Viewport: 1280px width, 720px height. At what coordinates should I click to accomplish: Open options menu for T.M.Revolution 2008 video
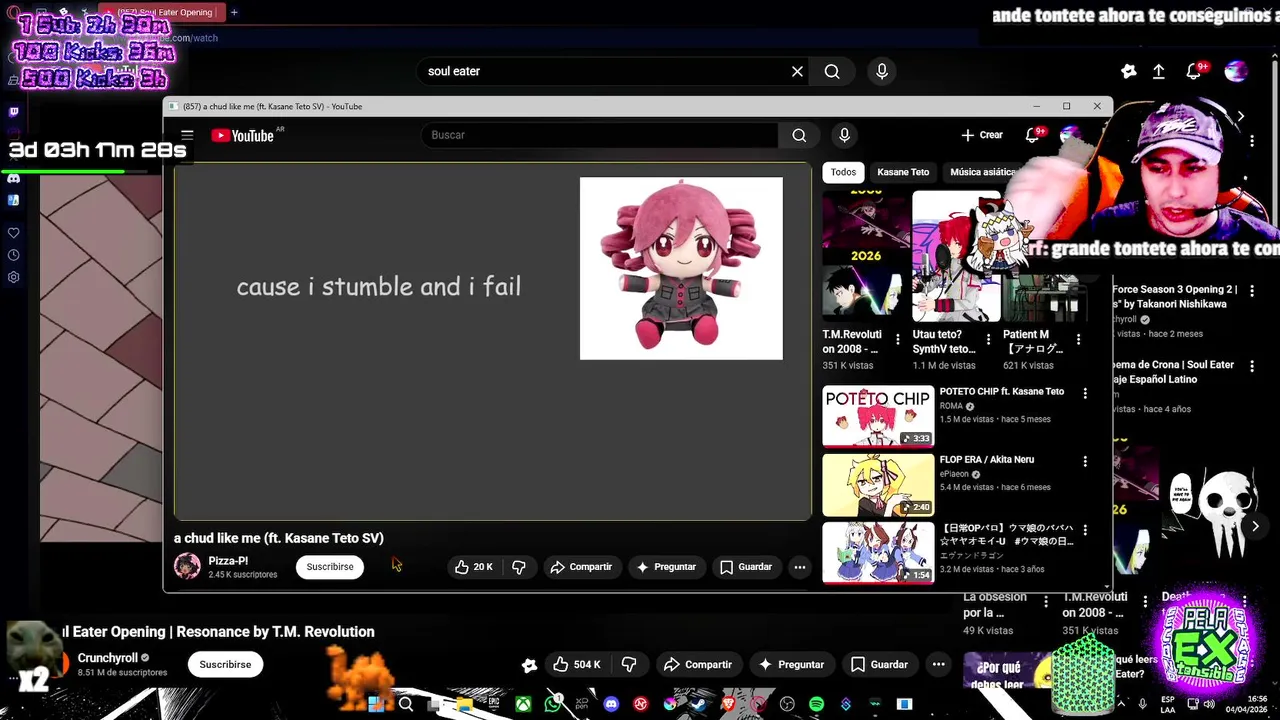897,340
